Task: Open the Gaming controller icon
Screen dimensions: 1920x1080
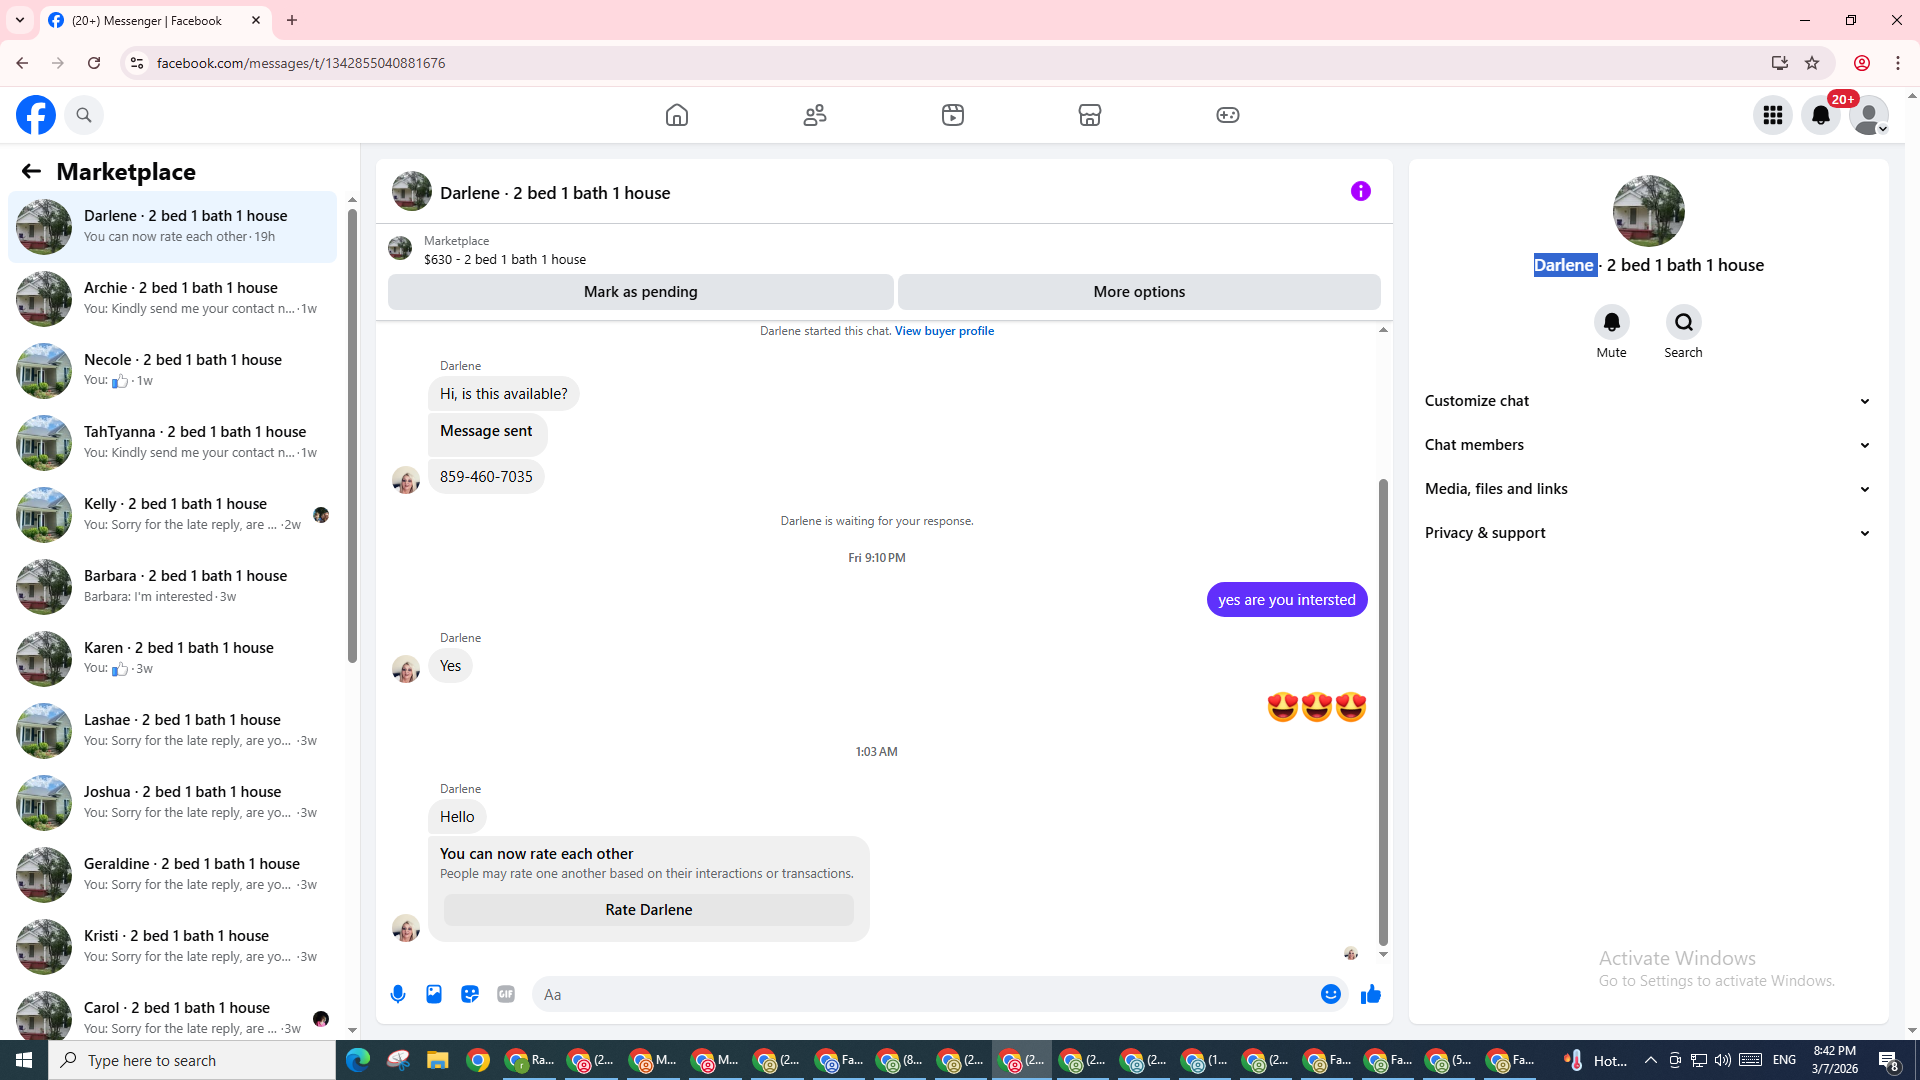Action: point(1228,115)
